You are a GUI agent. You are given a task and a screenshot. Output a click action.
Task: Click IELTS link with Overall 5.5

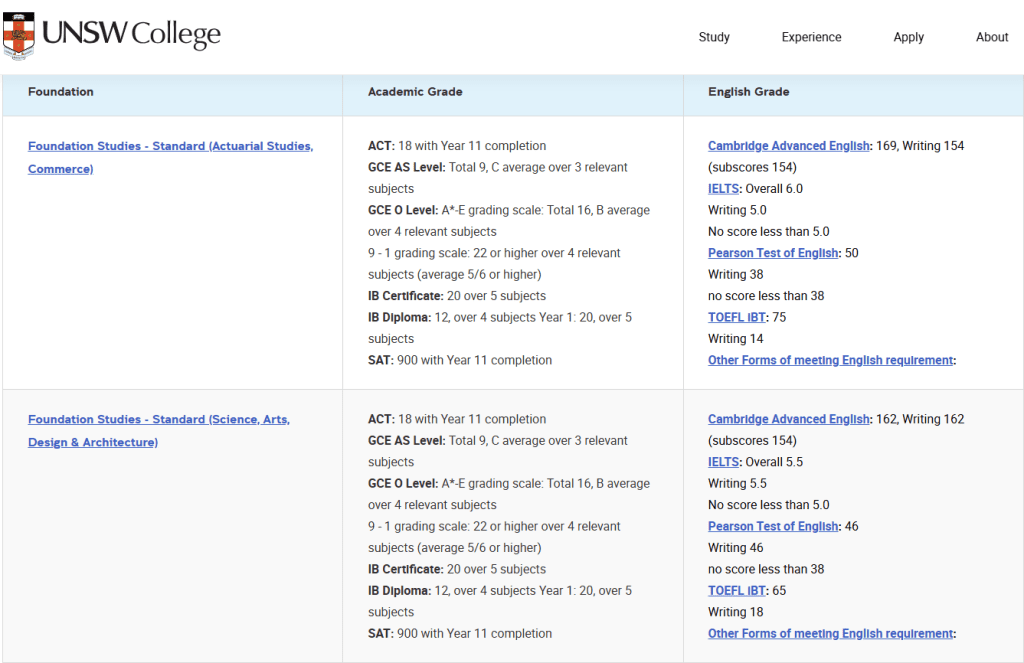[x=723, y=462]
